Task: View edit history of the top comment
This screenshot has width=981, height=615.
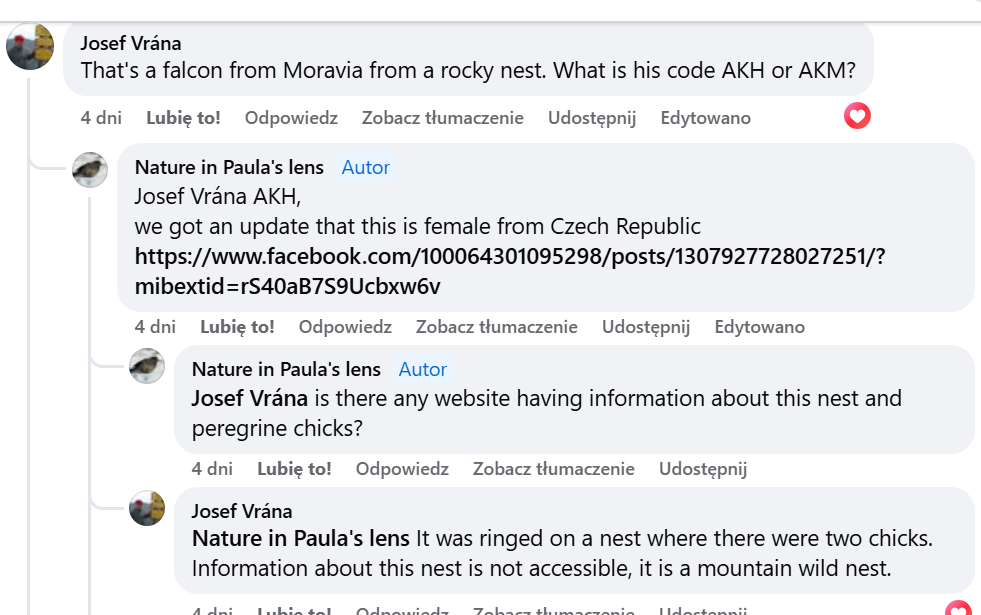Action: coord(705,118)
